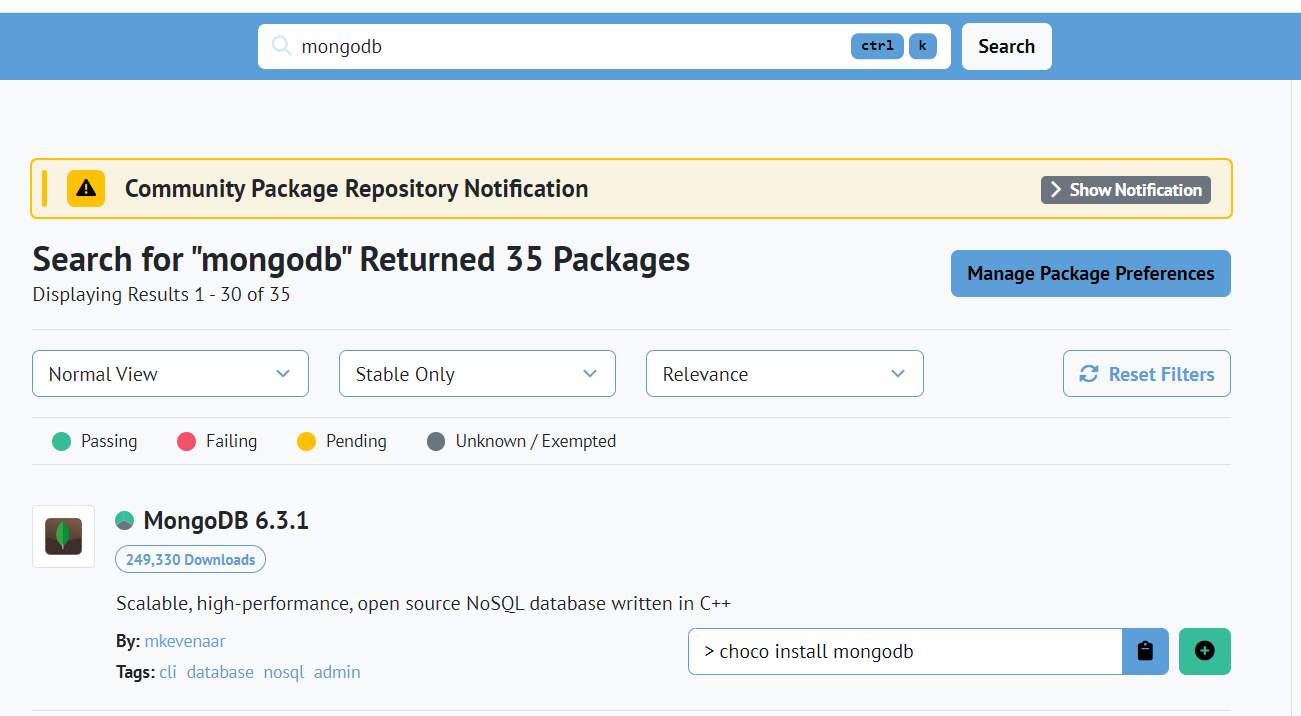
Task: Click the Search button
Action: (1006, 46)
